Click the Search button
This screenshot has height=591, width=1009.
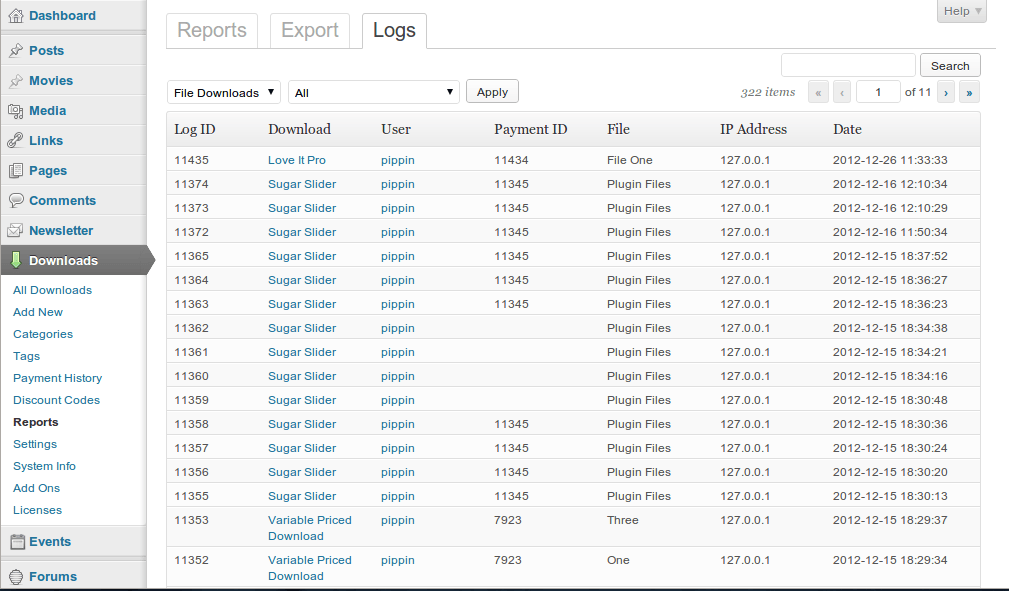(x=950, y=66)
